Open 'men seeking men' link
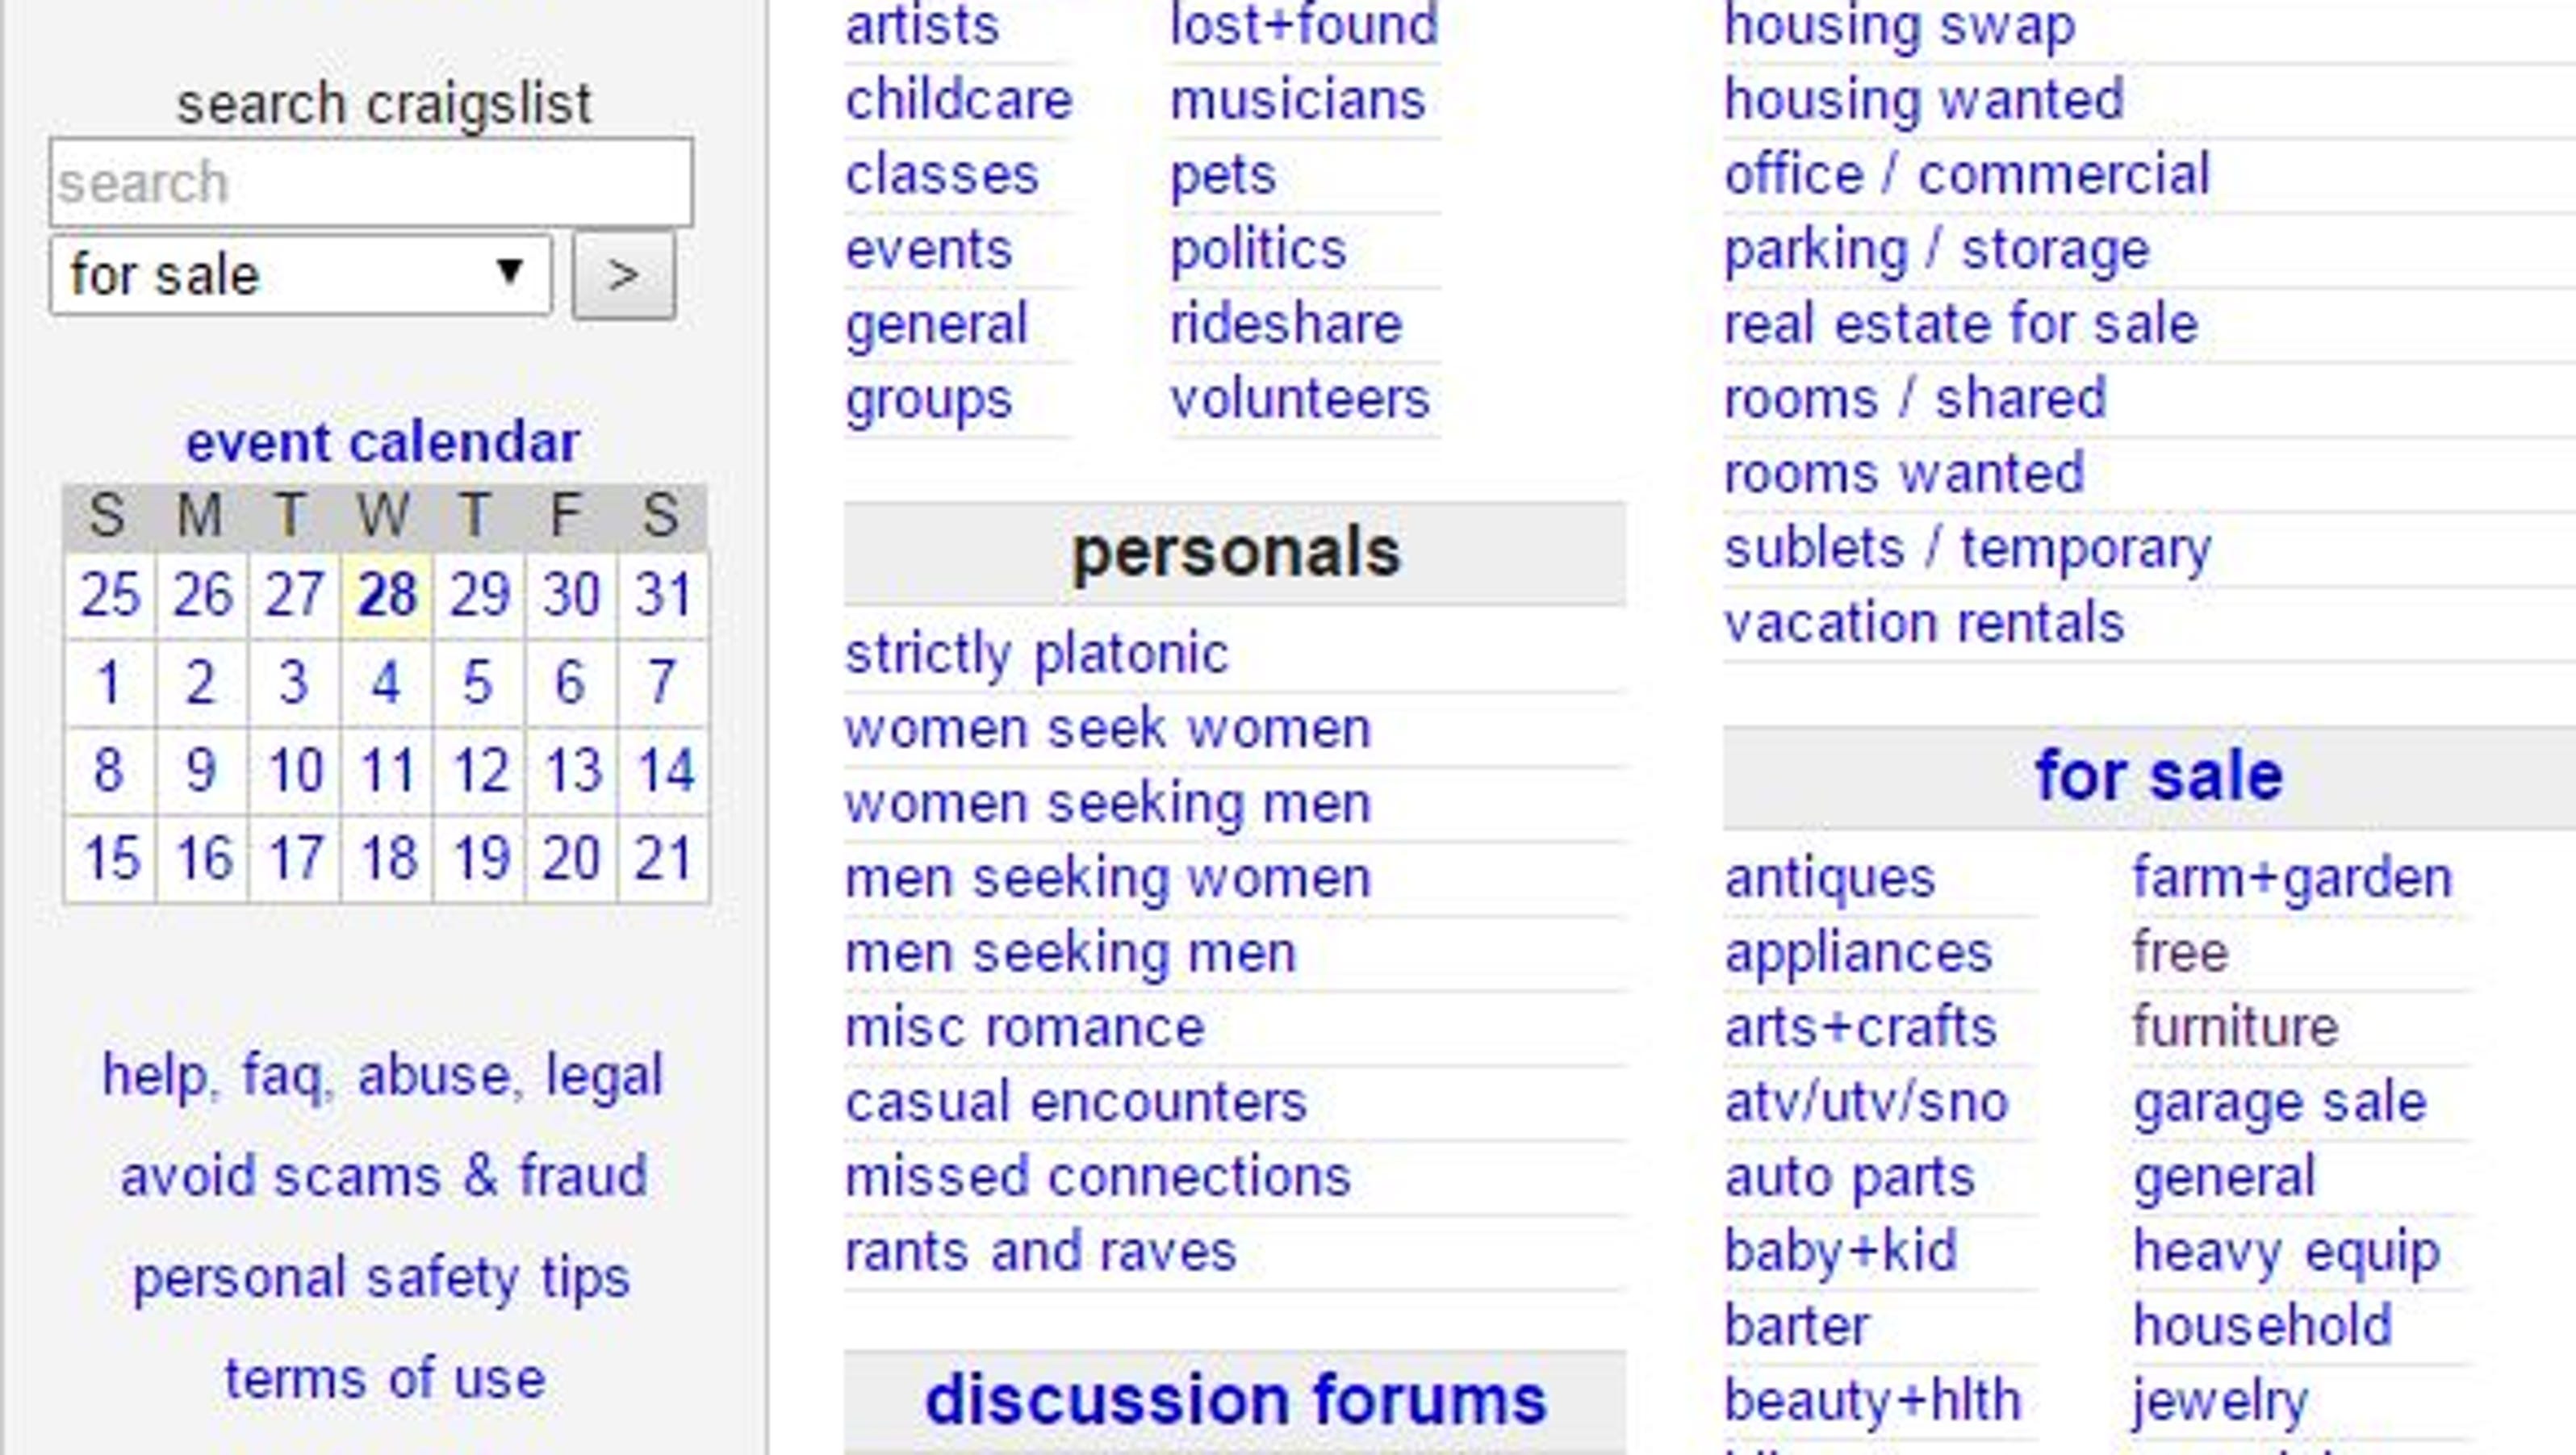Viewport: 2576px width, 1455px height. point(1071,954)
